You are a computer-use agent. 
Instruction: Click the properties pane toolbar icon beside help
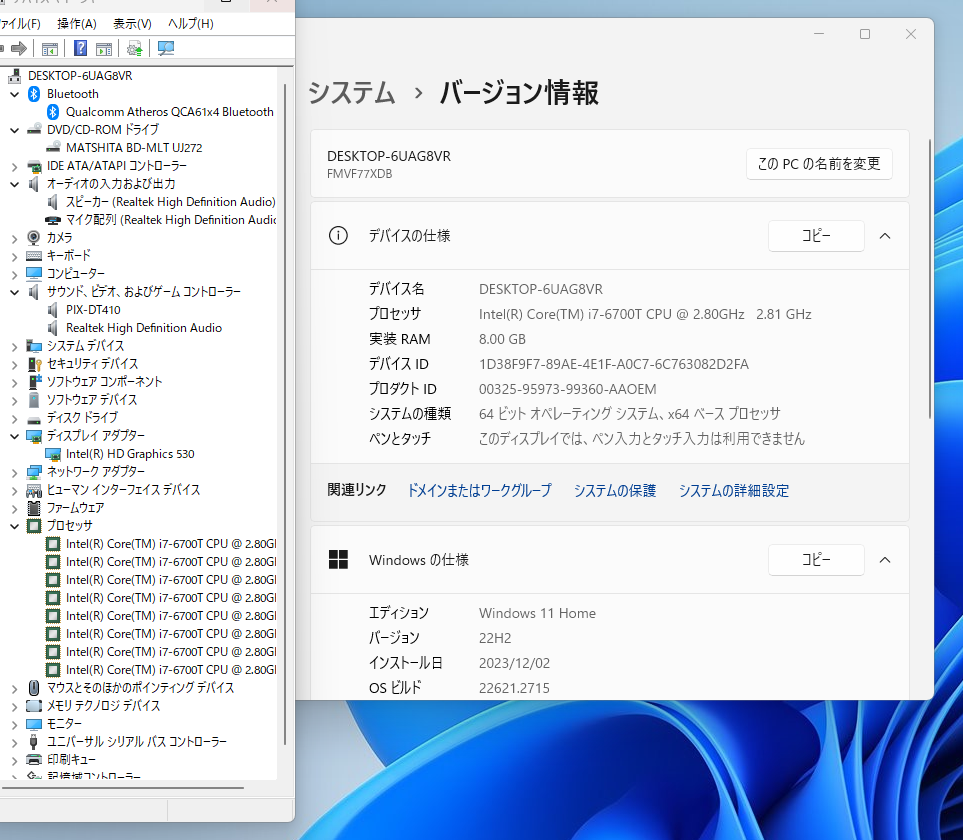[x=104, y=49]
